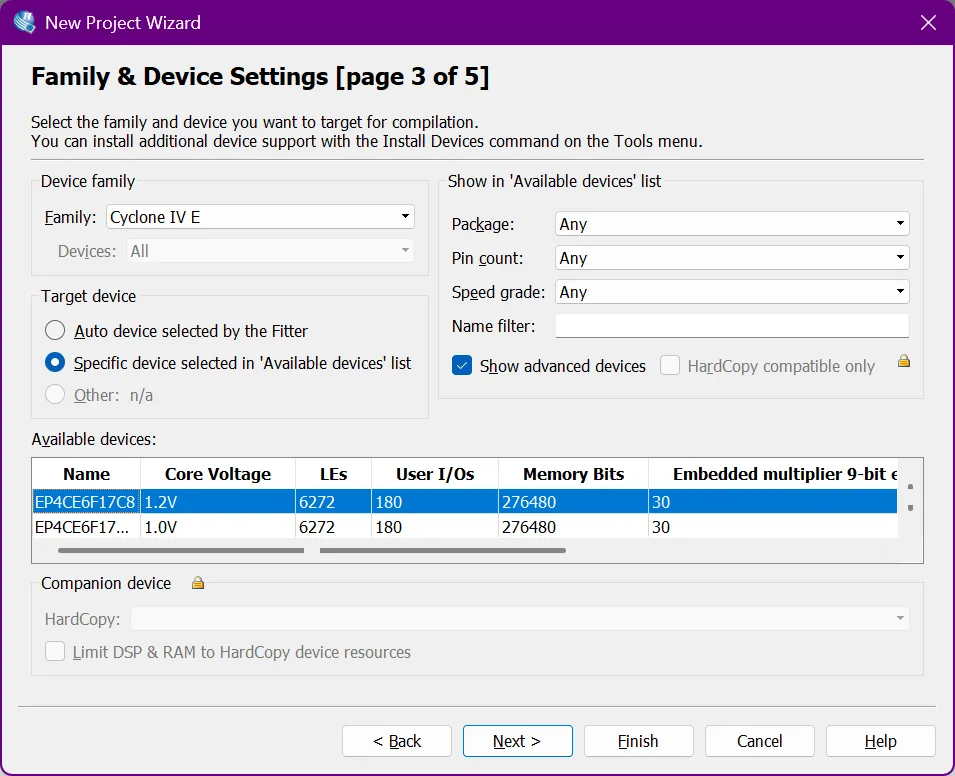Image resolution: width=955 pixels, height=776 pixels.
Task: Sort devices by User I/Os column header
Action: pyautogui.click(x=435, y=474)
